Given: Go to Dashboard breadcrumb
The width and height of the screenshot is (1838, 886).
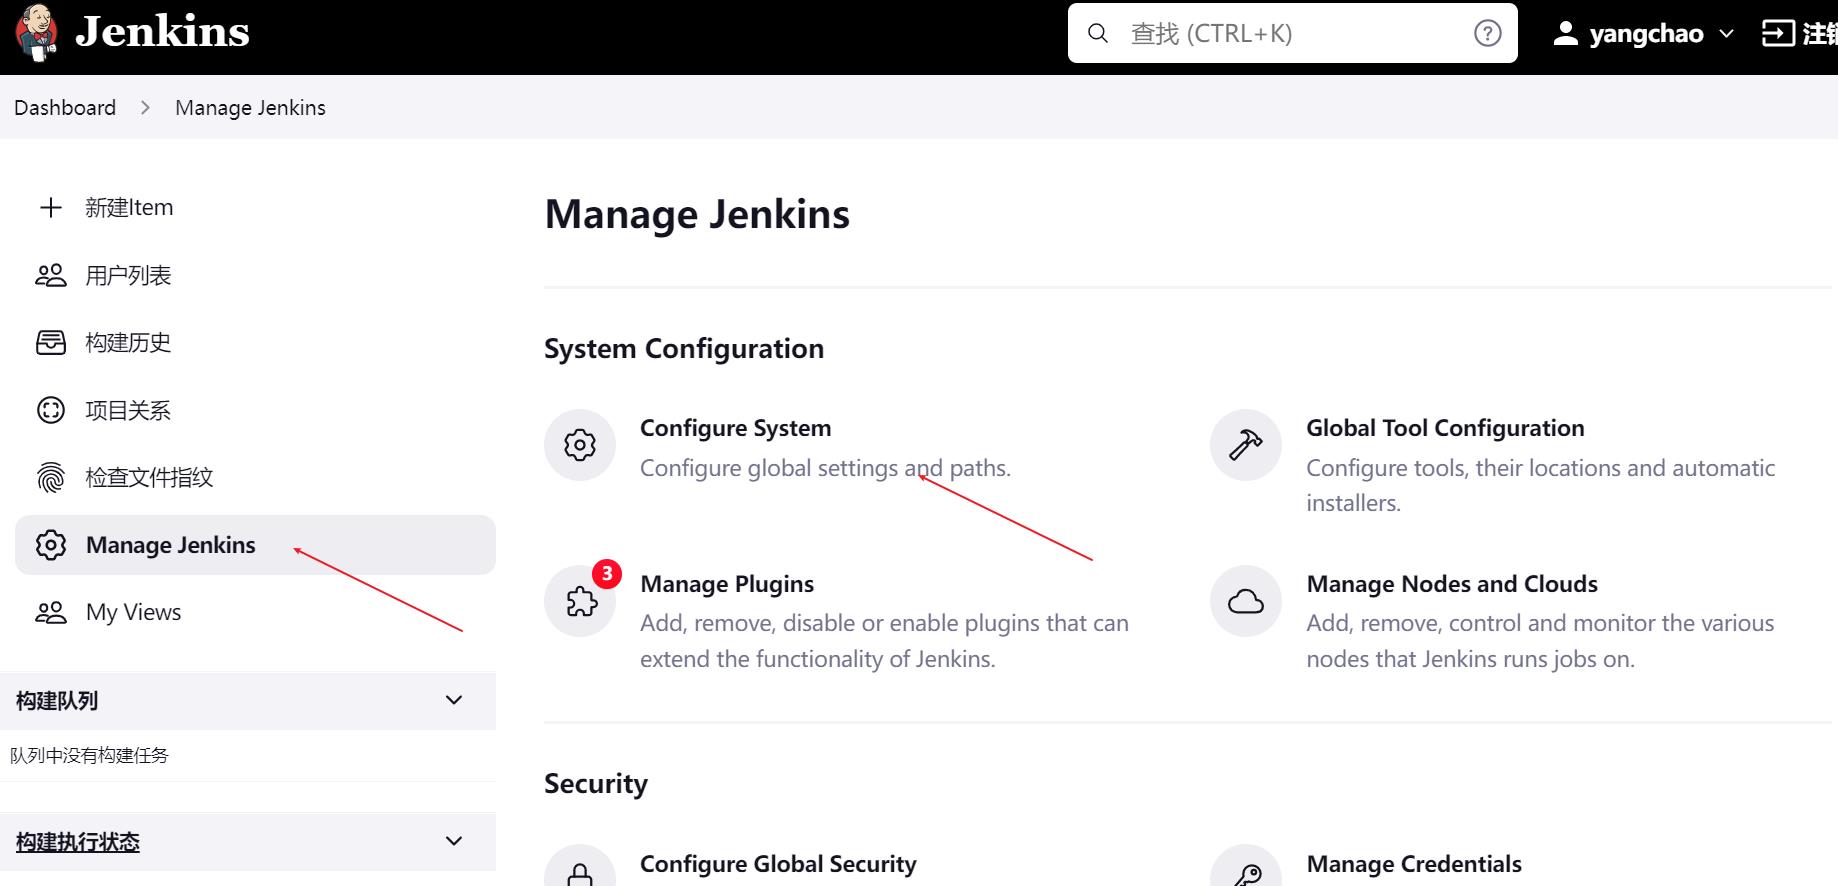Looking at the screenshot, I should (x=65, y=107).
